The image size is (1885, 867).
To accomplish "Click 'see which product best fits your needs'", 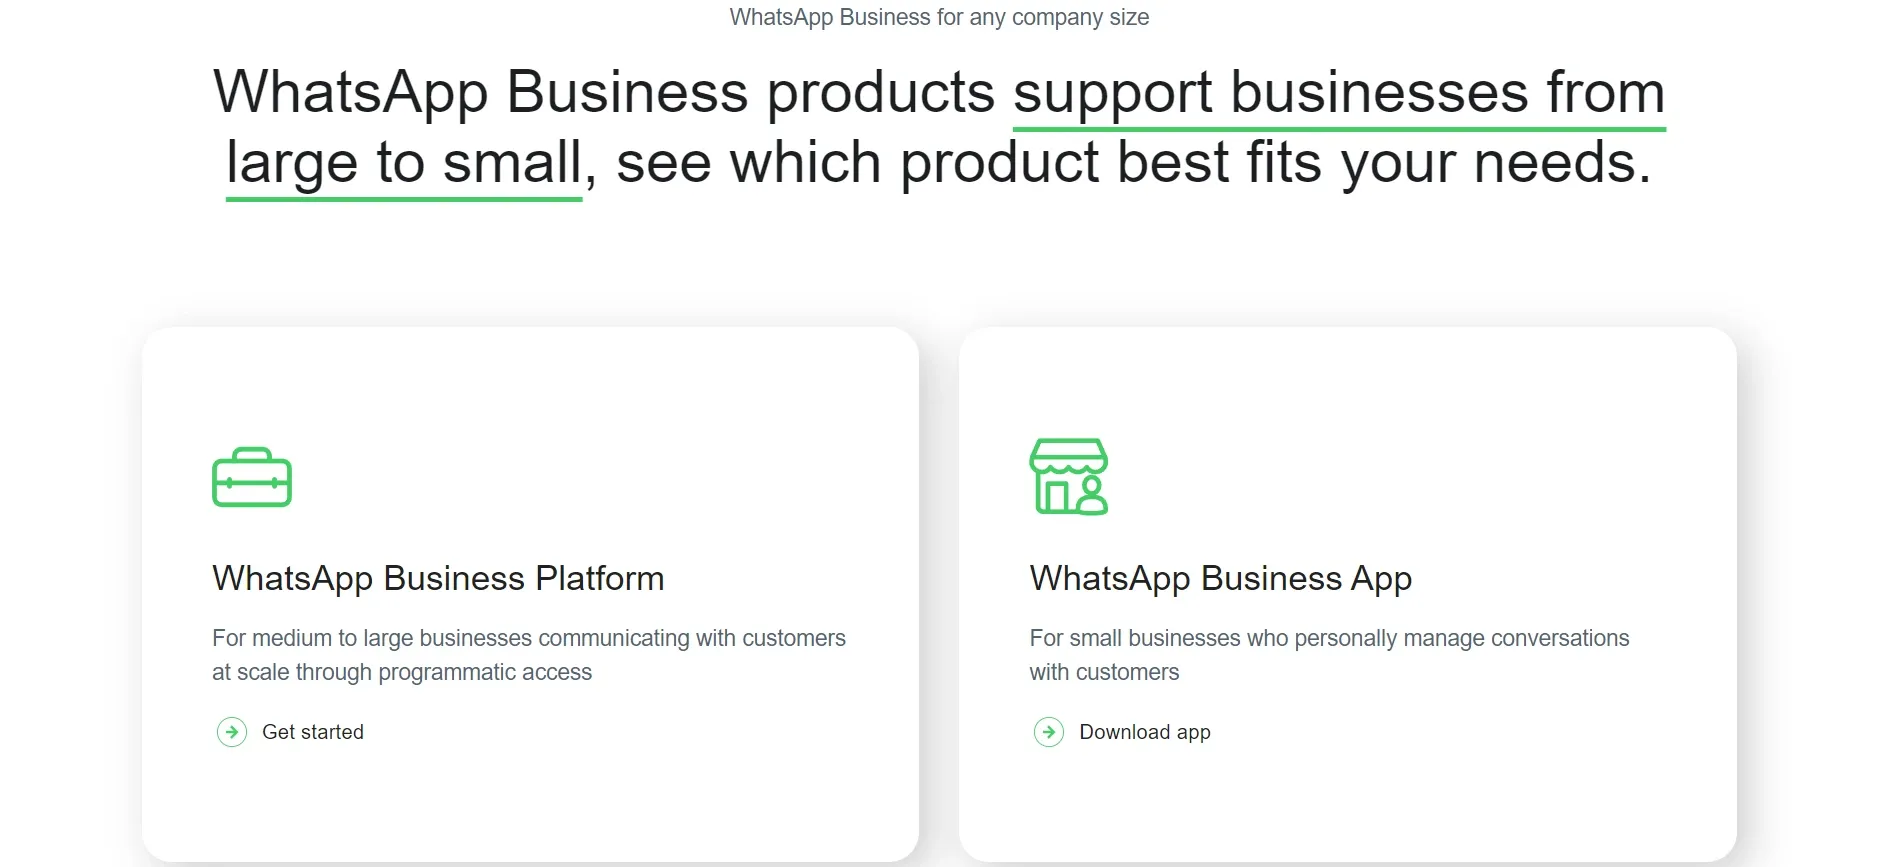I will pos(1134,163).
